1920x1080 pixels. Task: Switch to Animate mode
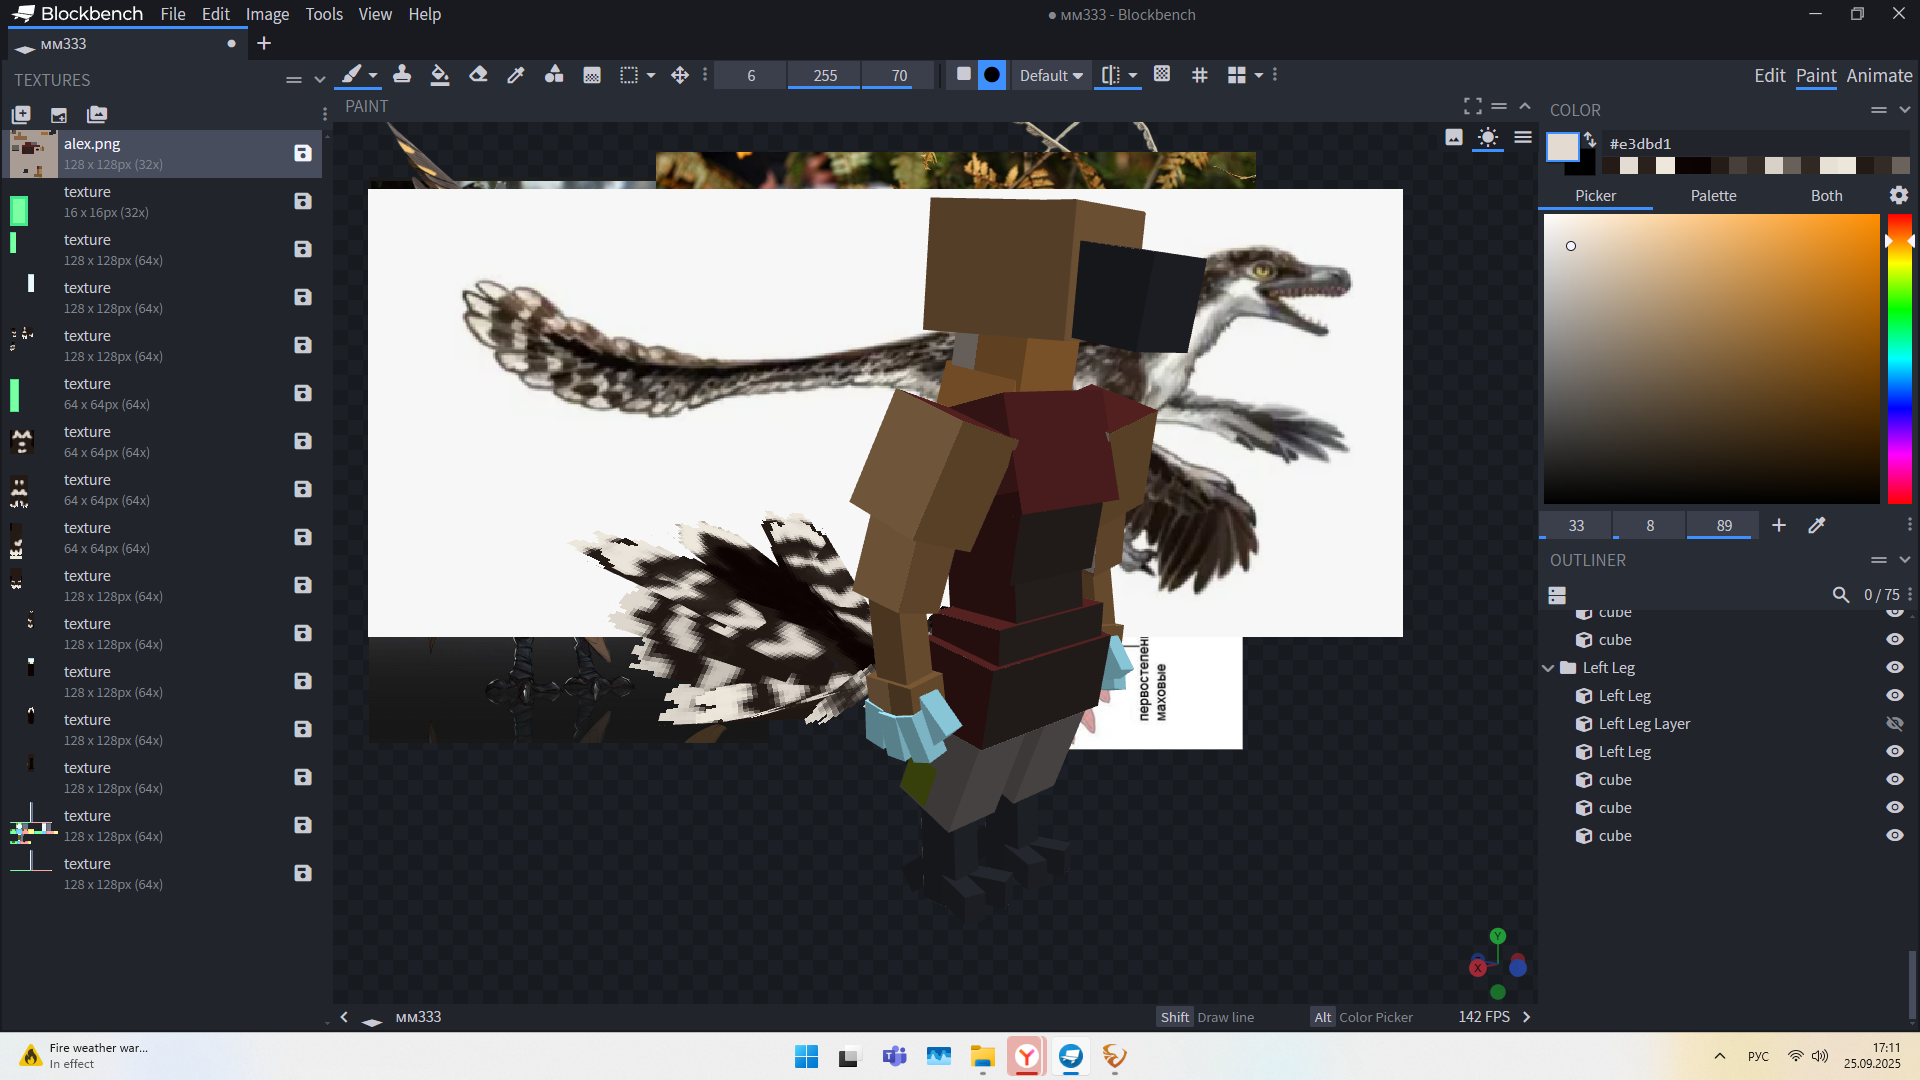click(1879, 76)
